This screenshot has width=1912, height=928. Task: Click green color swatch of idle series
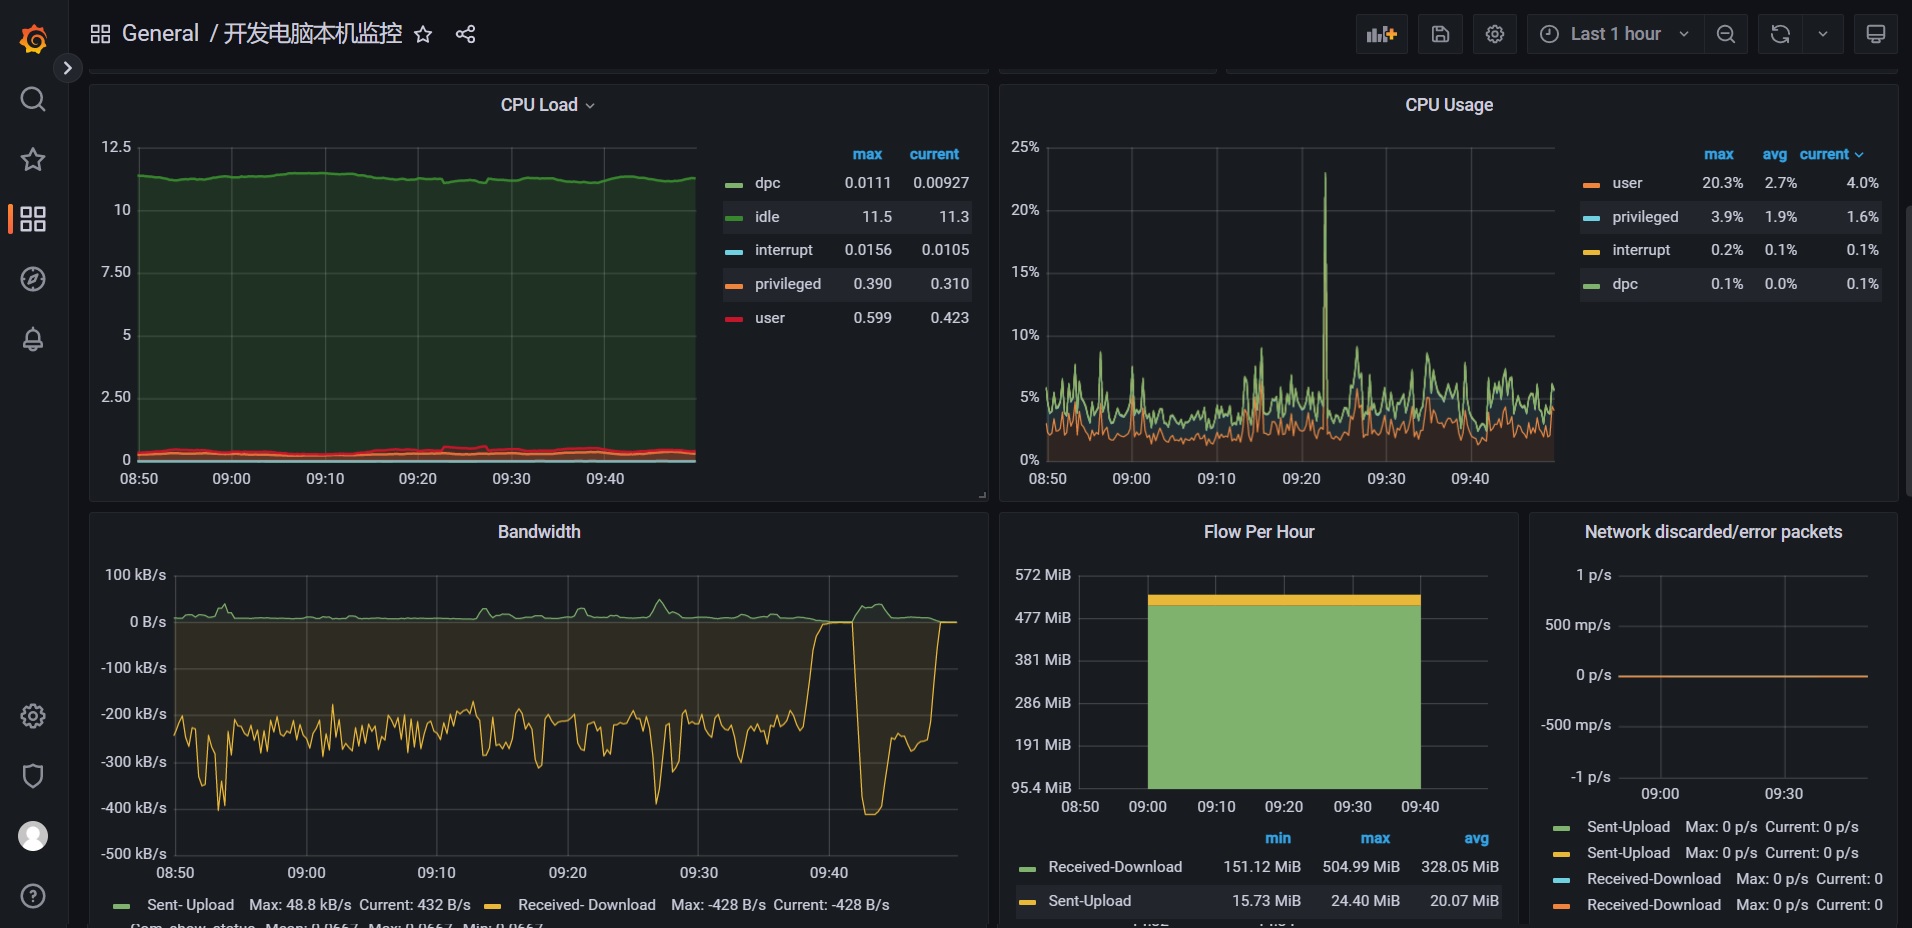(x=734, y=218)
